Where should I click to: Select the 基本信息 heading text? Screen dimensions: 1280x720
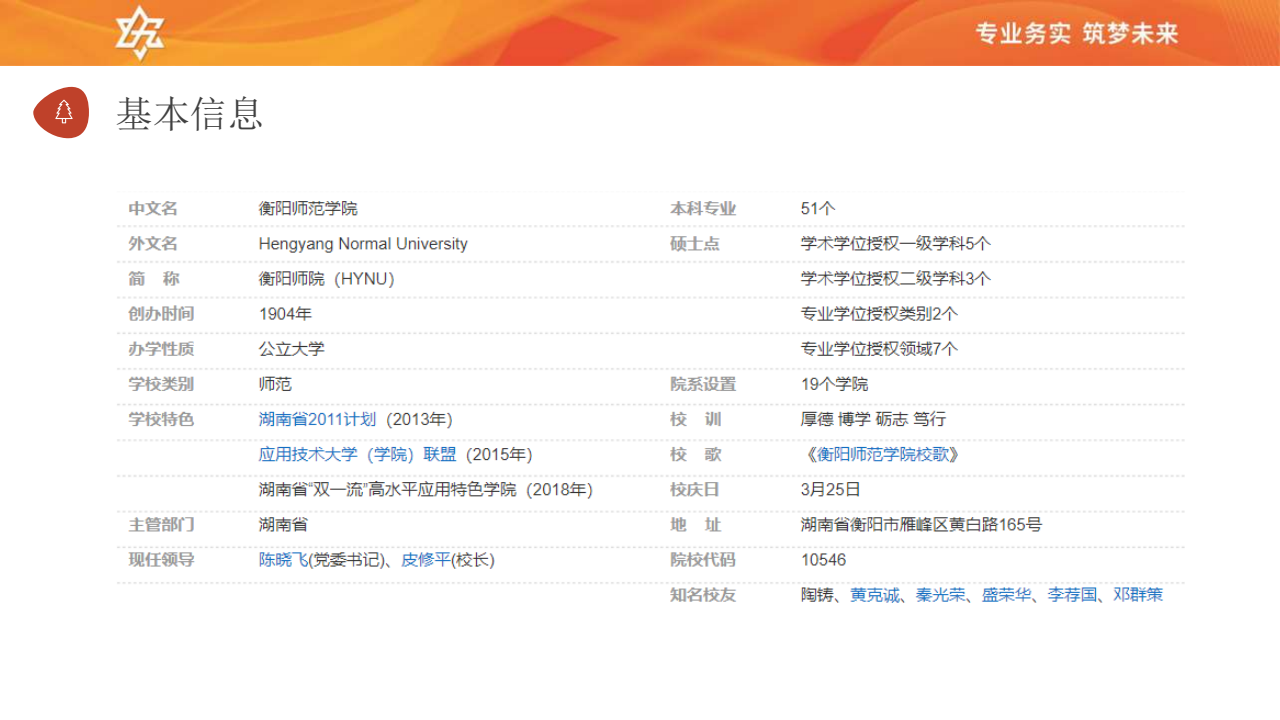[x=190, y=114]
